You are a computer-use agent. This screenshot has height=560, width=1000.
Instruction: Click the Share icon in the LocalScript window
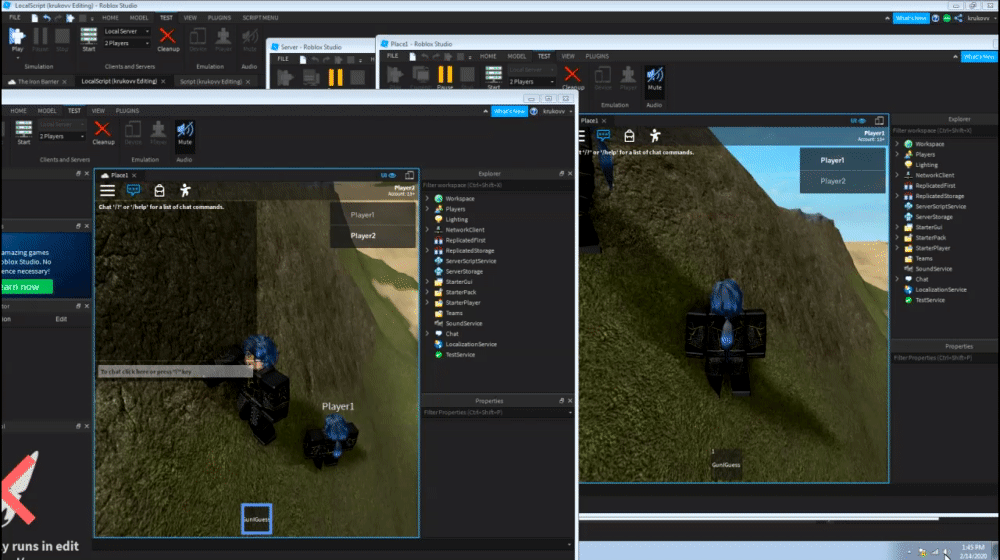(x=959, y=18)
